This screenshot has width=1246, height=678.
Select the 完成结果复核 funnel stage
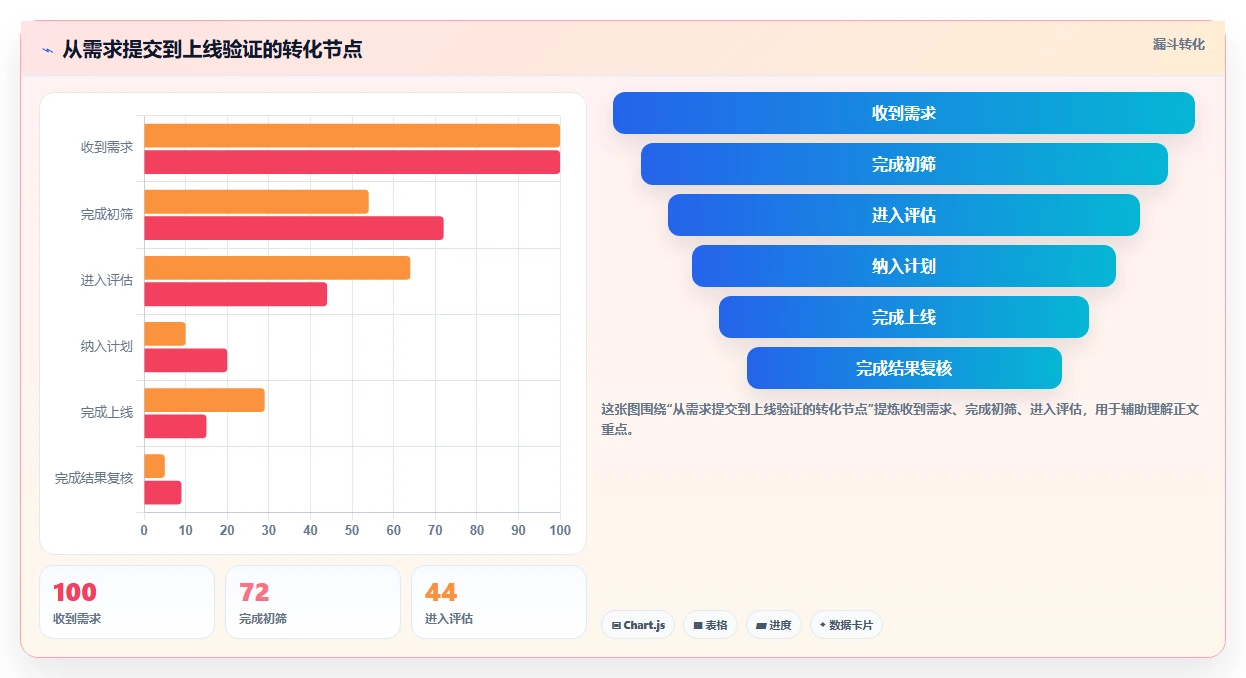point(904,368)
